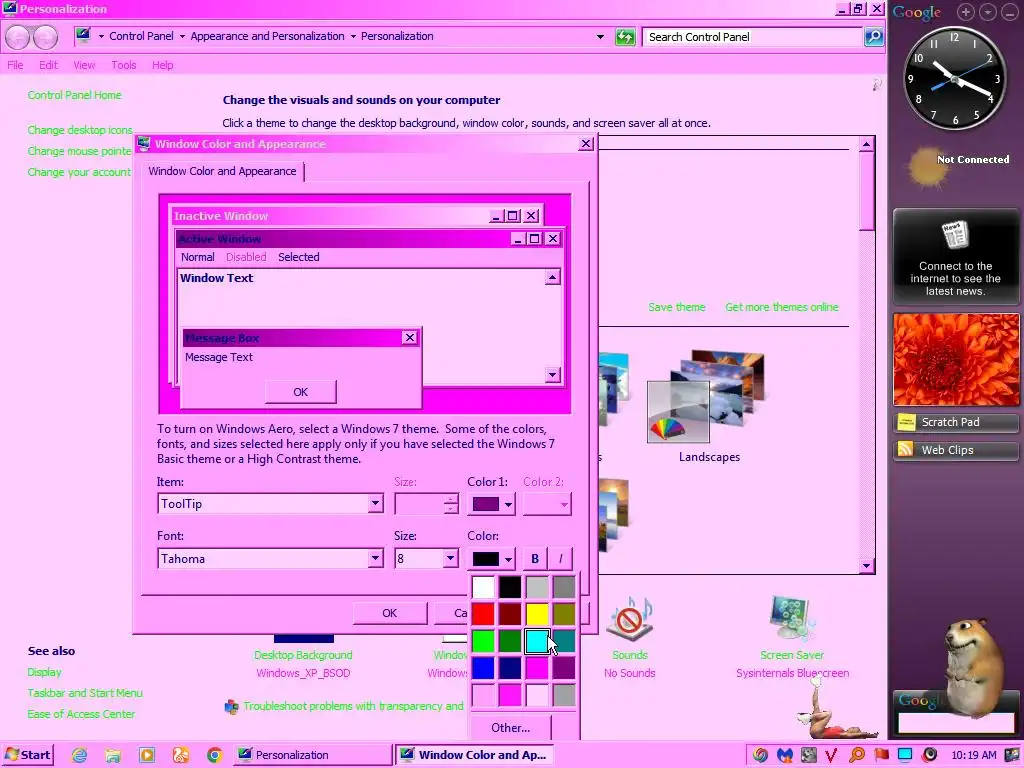Launch the media player taskbar icon
This screenshot has height=768, width=1024.
147,755
